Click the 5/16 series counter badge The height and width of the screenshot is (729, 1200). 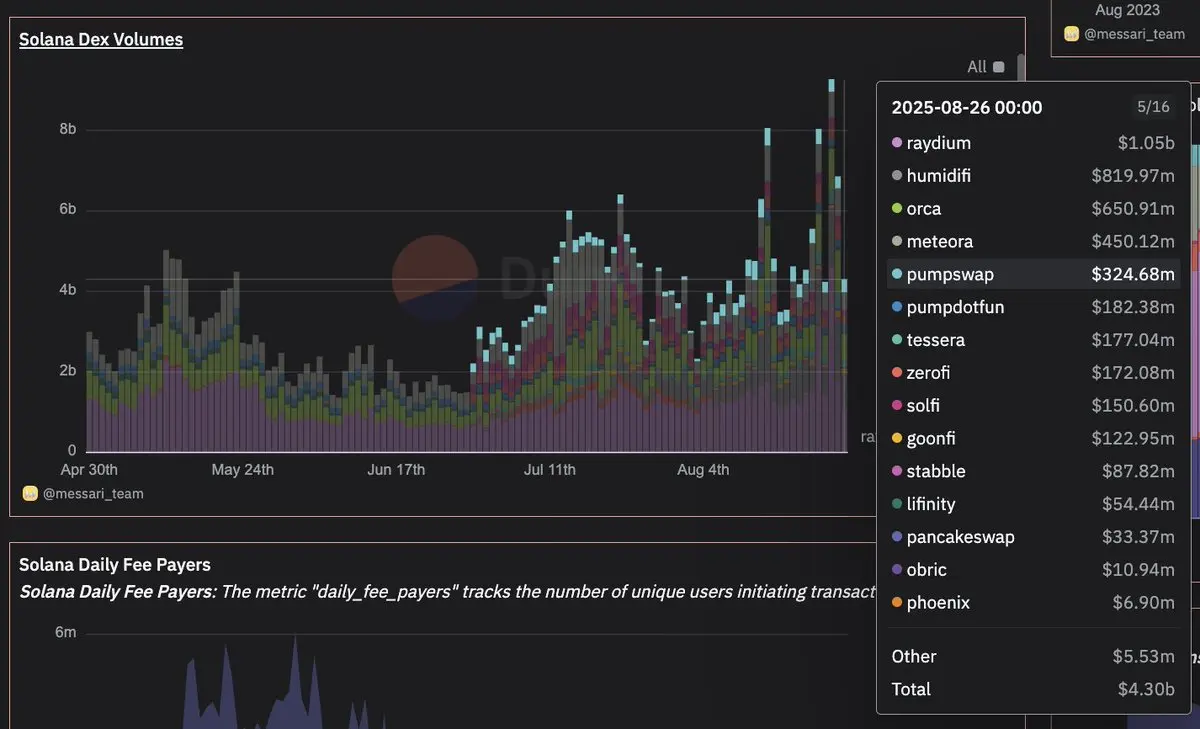point(1153,106)
